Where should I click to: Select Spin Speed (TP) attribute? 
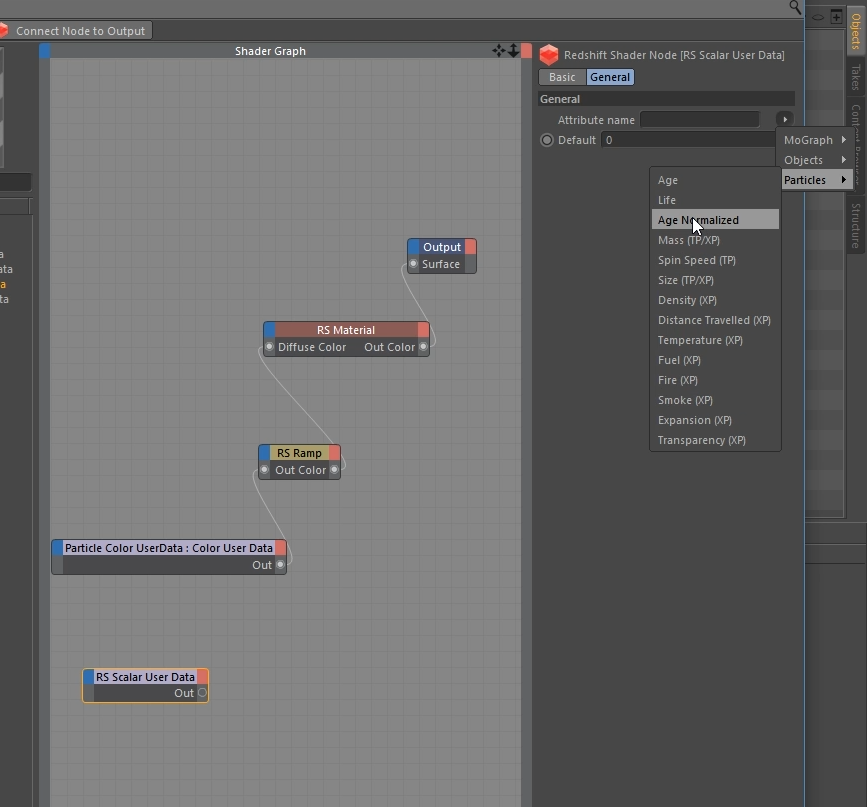(x=715, y=260)
